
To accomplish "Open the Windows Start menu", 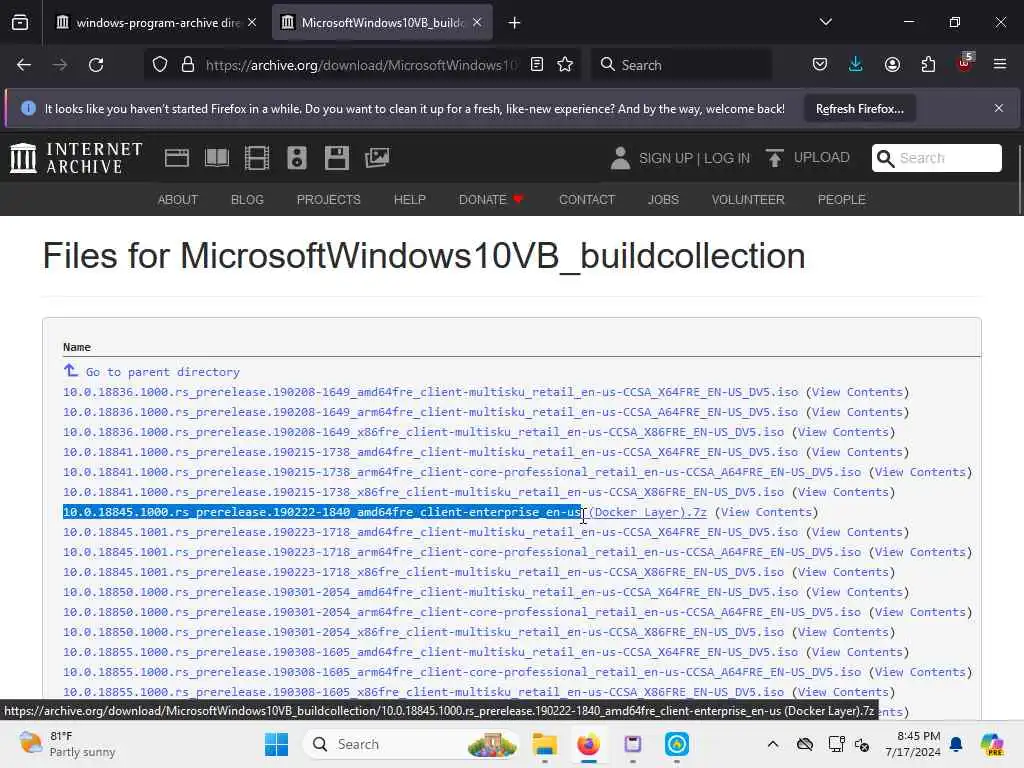I will click(x=276, y=744).
